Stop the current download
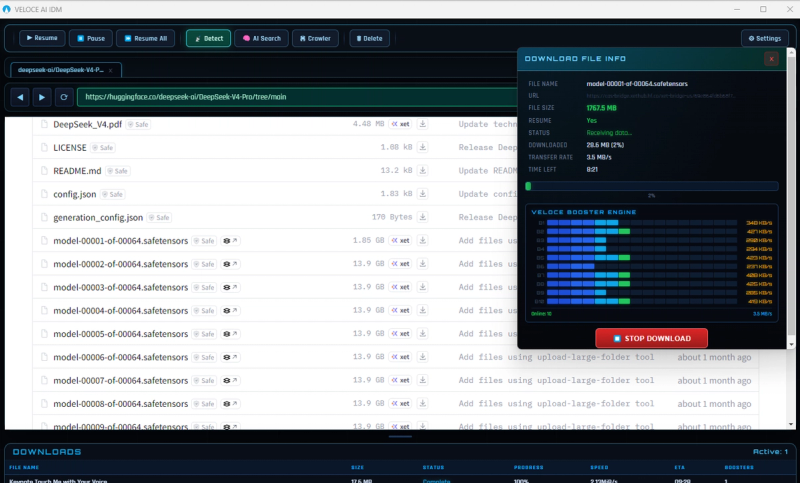This screenshot has width=800, height=483. click(652, 338)
